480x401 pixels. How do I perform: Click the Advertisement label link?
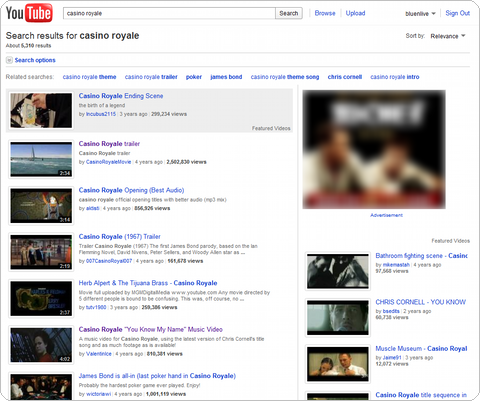tap(386, 215)
